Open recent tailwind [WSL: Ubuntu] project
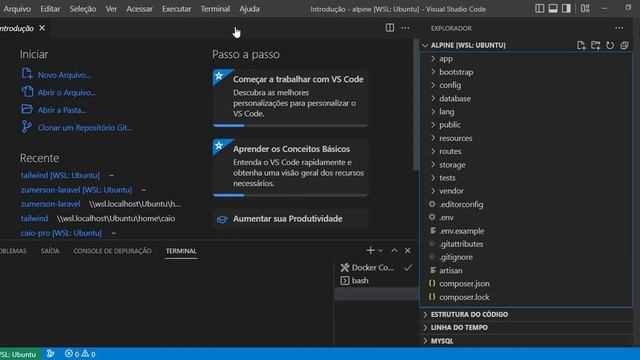The width and height of the screenshot is (640, 360). pyautogui.click(x=60, y=175)
